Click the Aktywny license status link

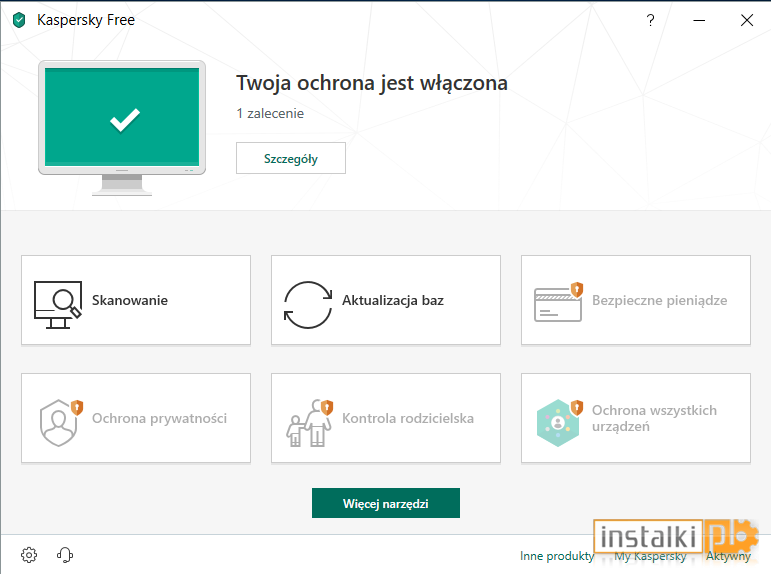point(728,556)
